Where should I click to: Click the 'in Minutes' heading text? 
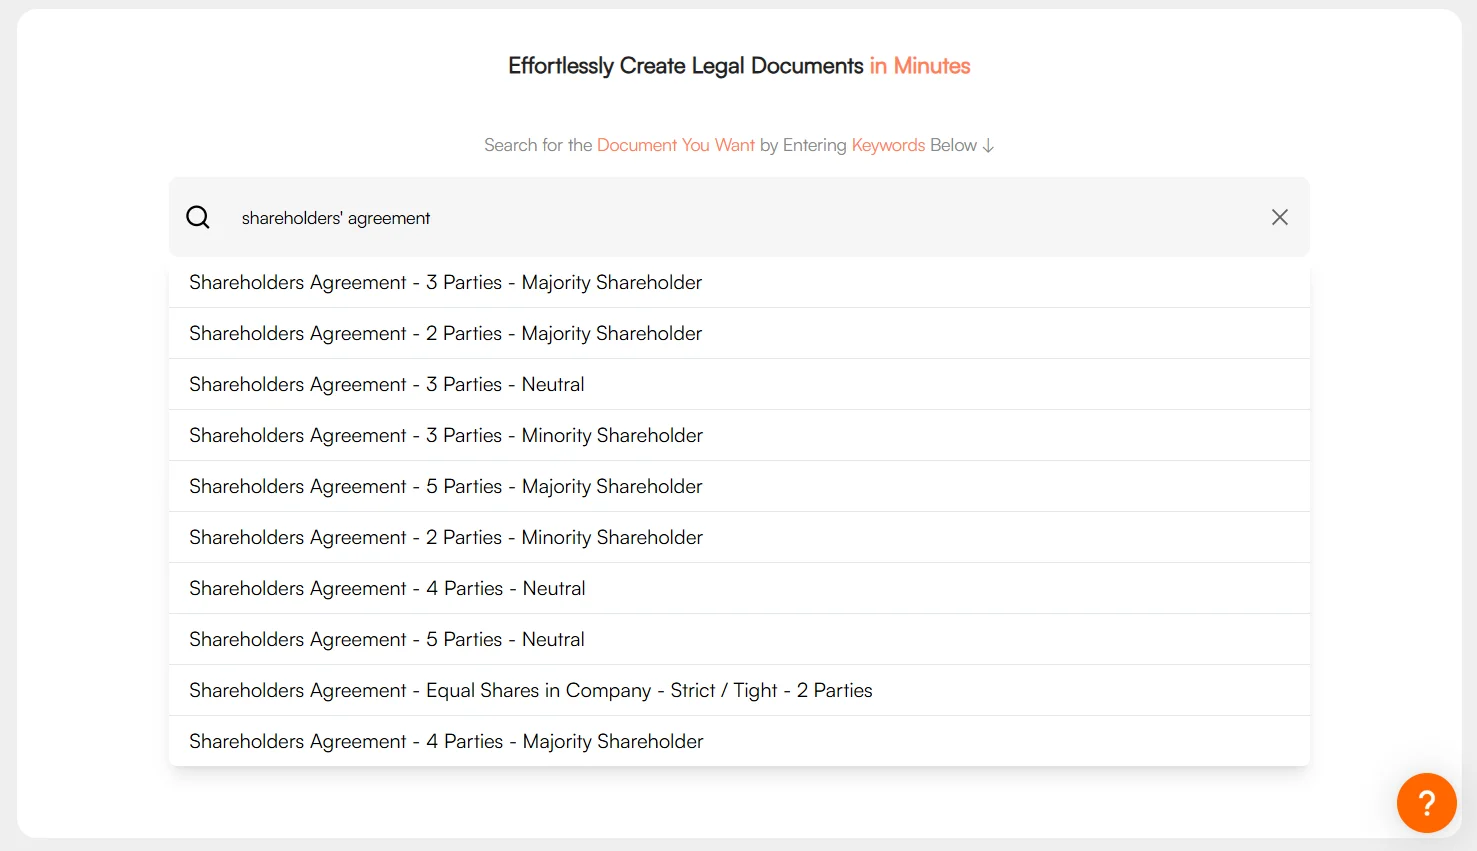tap(919, 66)
